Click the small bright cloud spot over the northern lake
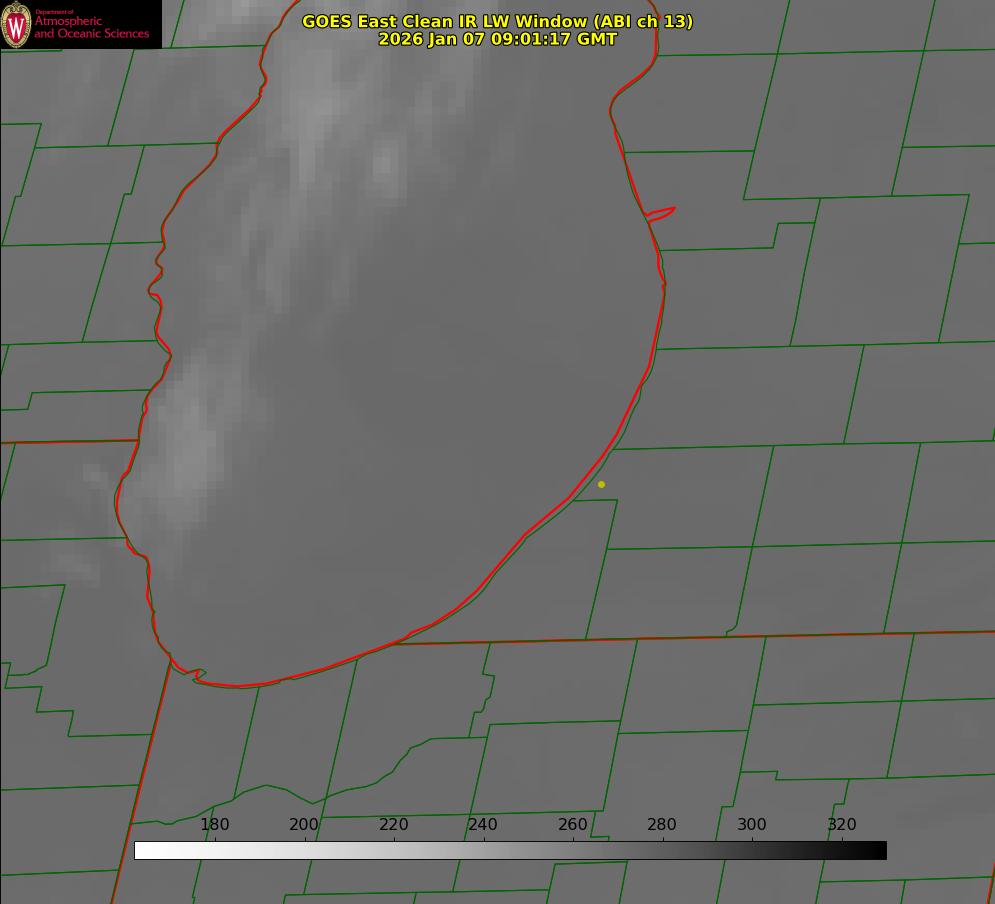The height and width of the screenshot is (904, 995). (385, 160)
